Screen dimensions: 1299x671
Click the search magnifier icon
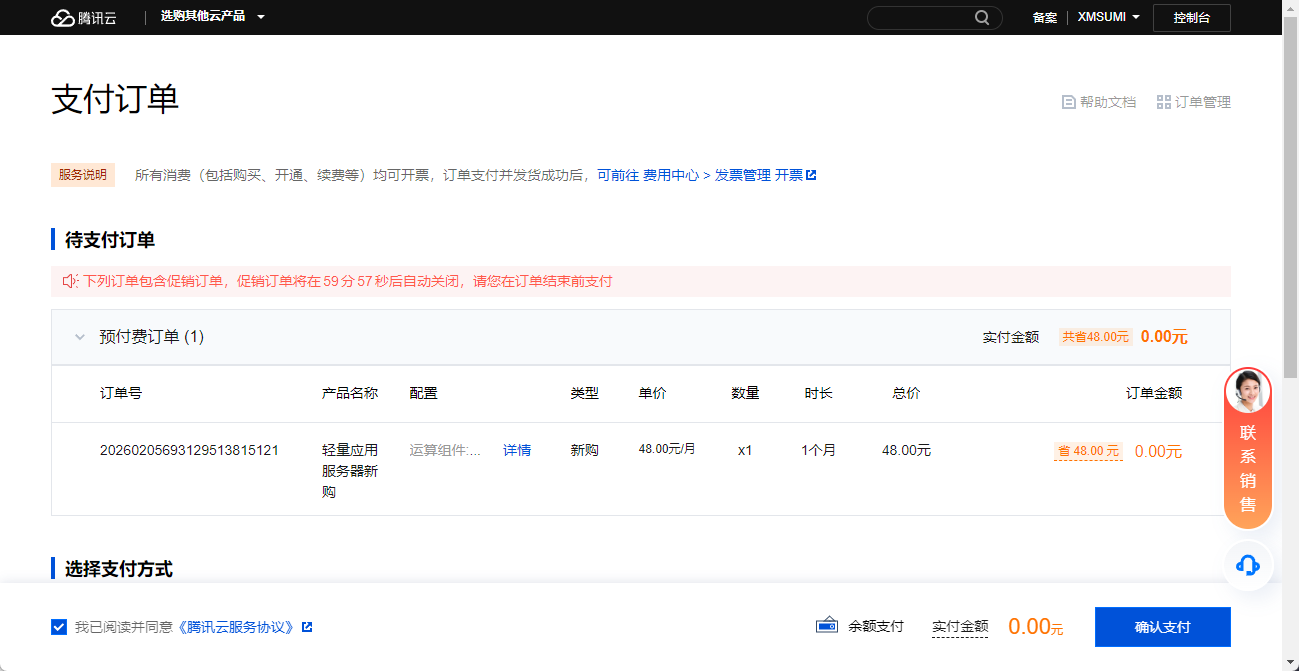click(x=982, y=18)
